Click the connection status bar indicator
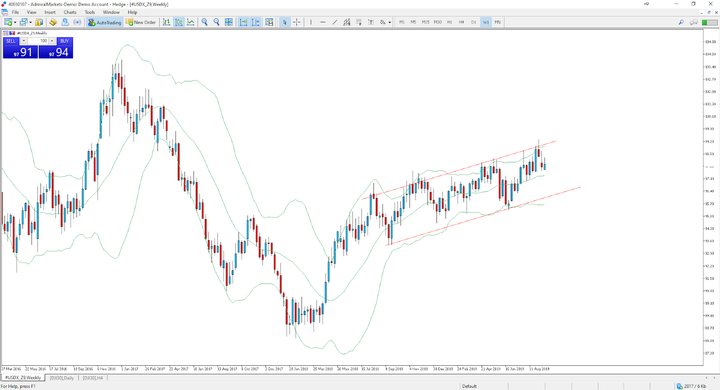Image resolution: width=720 pixels, height=390 pixels. pos(692,386)
